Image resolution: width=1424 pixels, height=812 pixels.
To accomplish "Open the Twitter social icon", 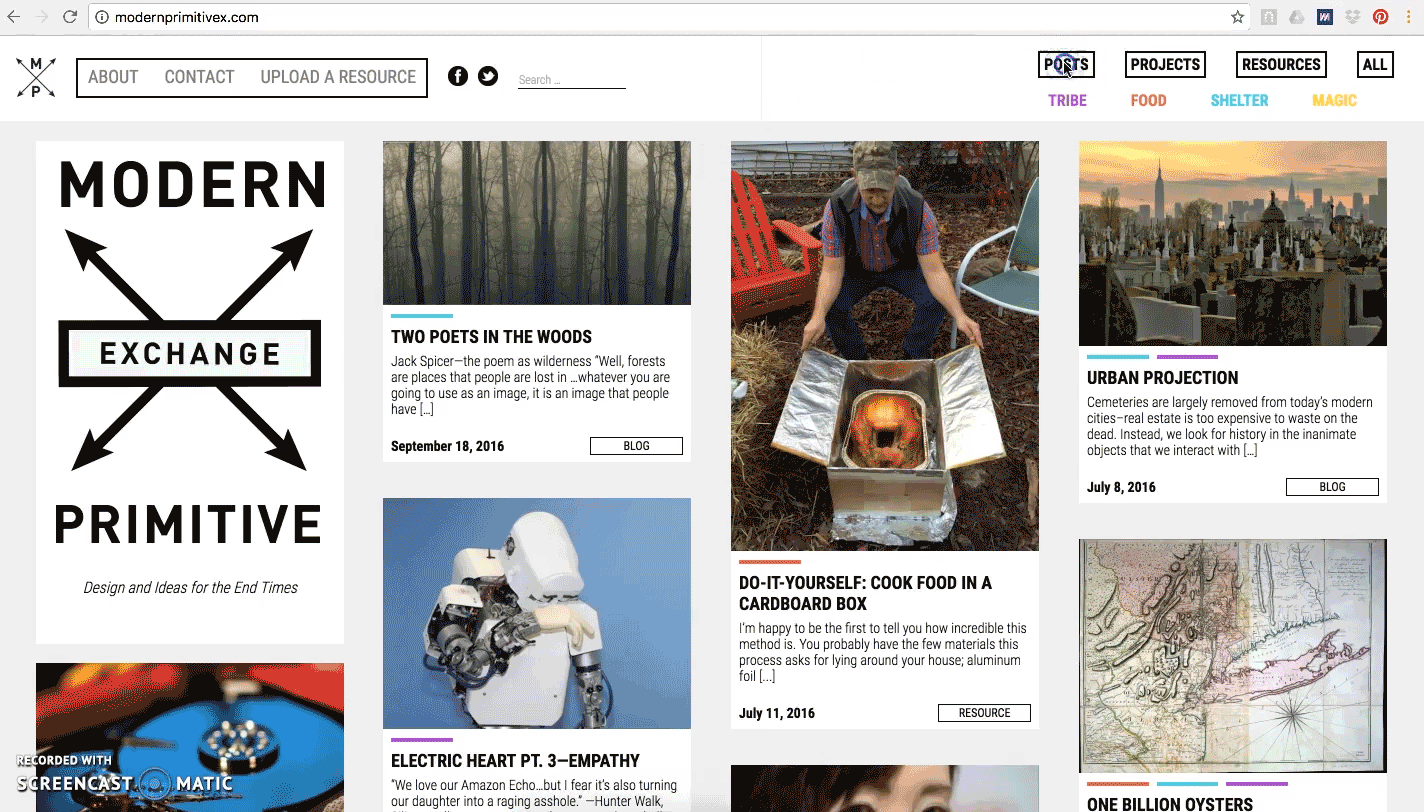I will [488, 76].
